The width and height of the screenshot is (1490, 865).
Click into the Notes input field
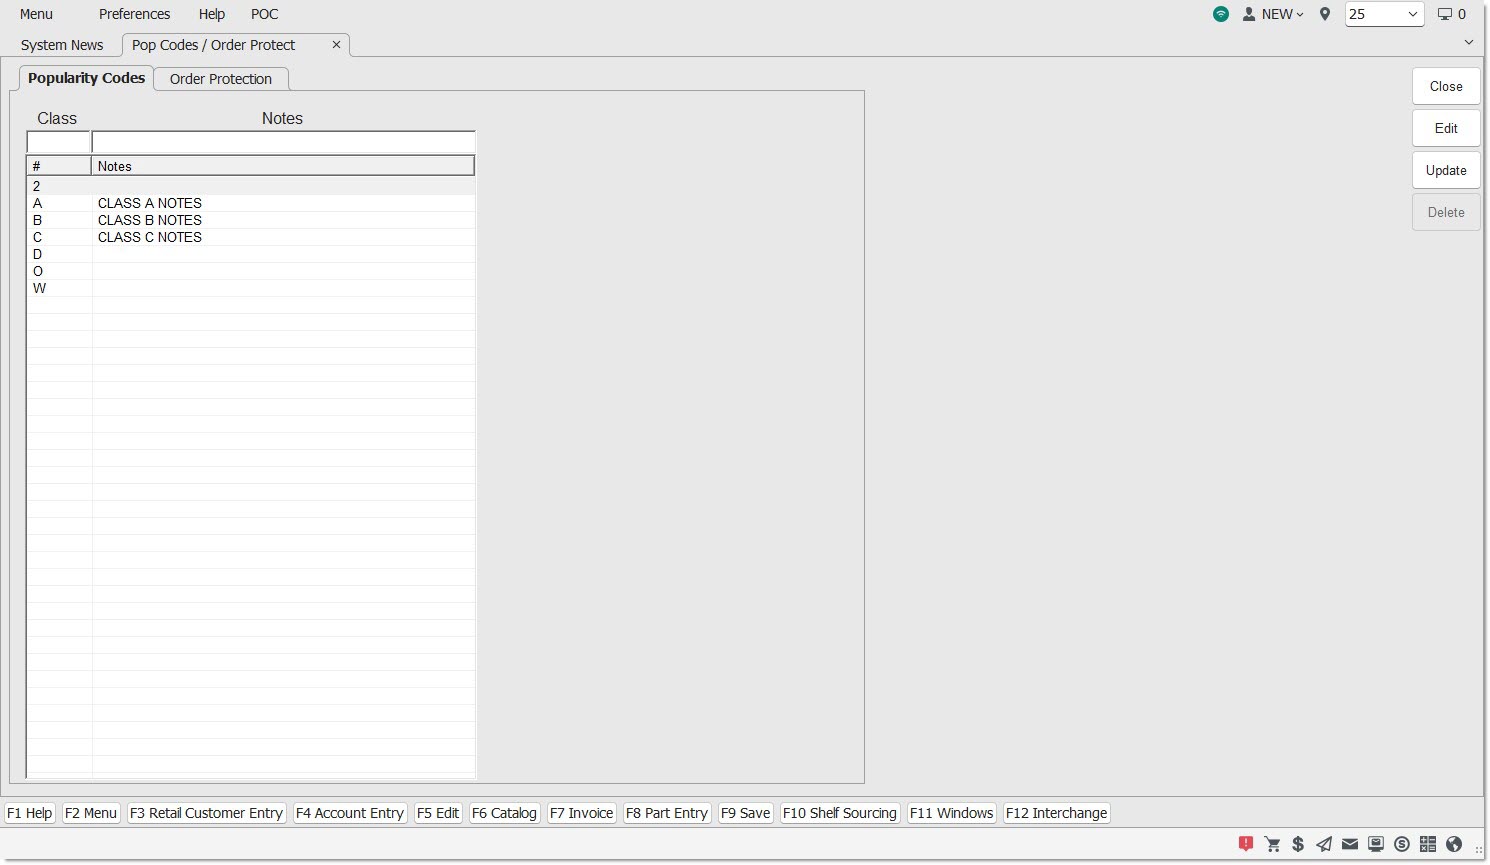(x=283, y=142)
